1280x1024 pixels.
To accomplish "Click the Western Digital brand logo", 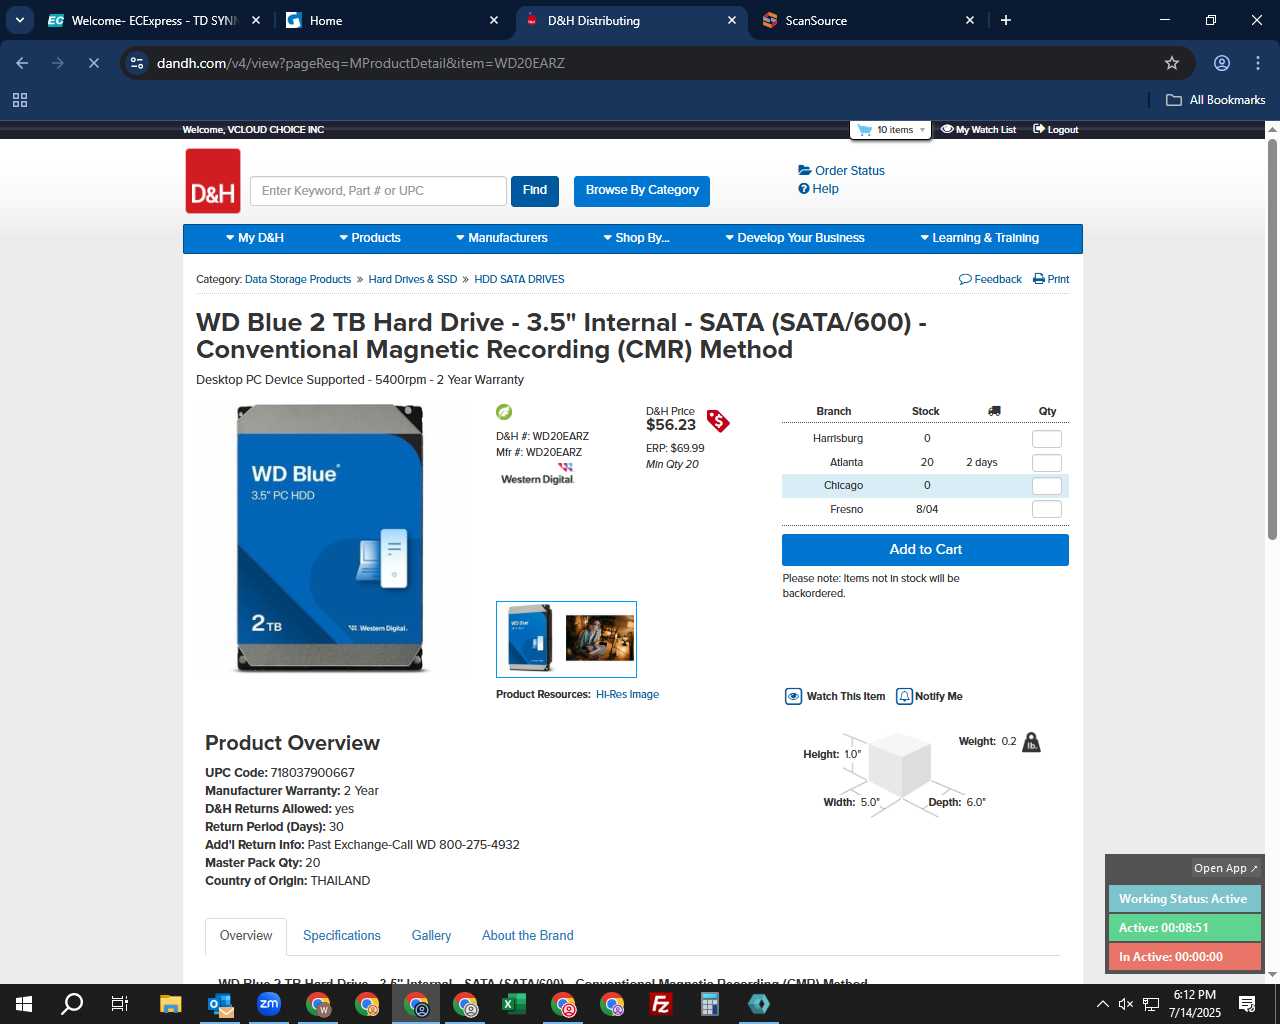I will click(x=538, y=476).
